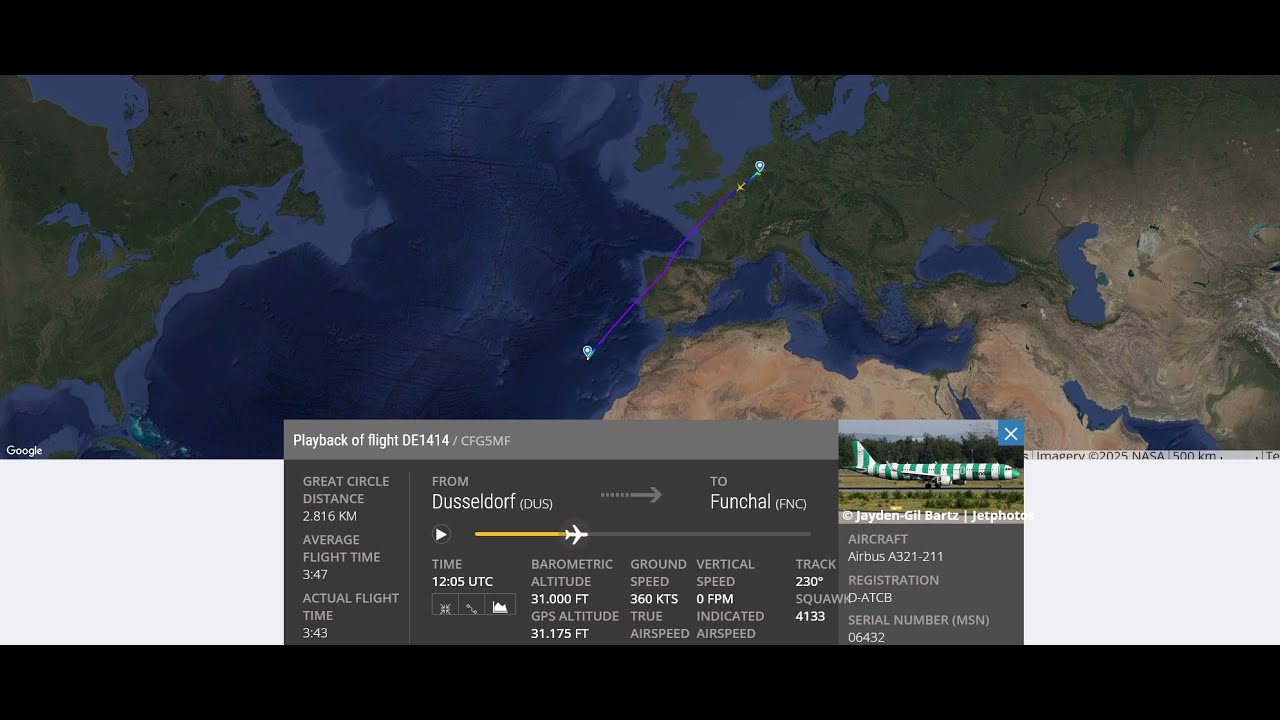The image size is (1280, 720).
Task: Click the 0 FPM vertical speed value
Action: (x=715, y=599)
